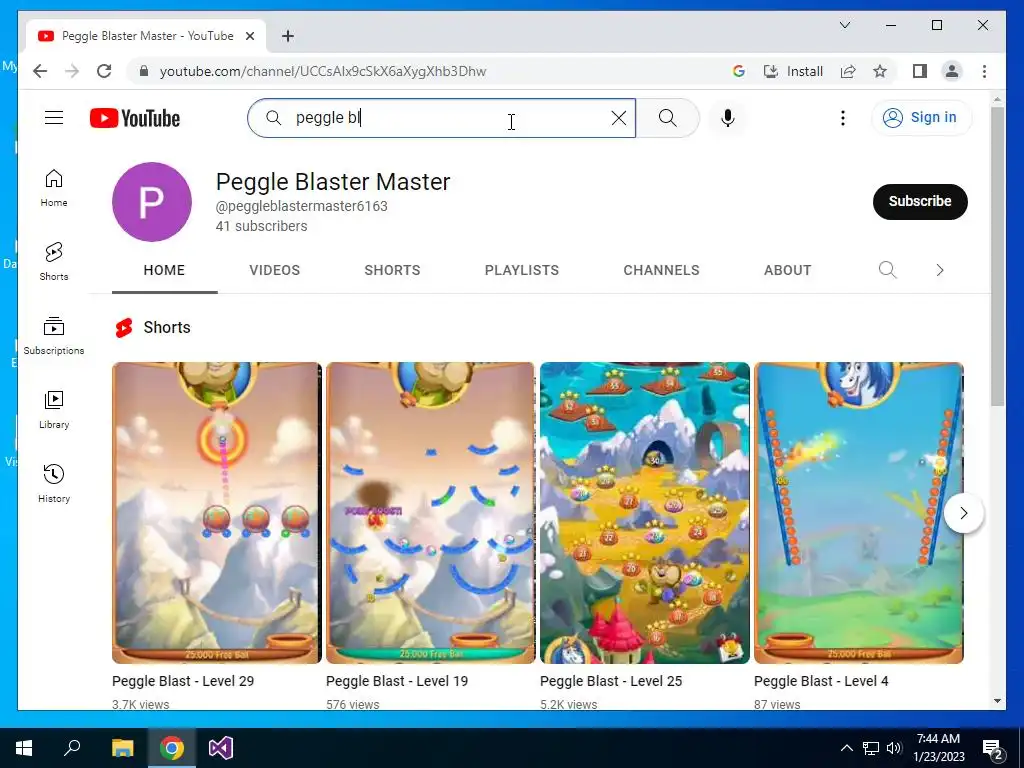Open History in the sidebar
The width and height of the screenshot is (1024, 768).
coord(54,483)
